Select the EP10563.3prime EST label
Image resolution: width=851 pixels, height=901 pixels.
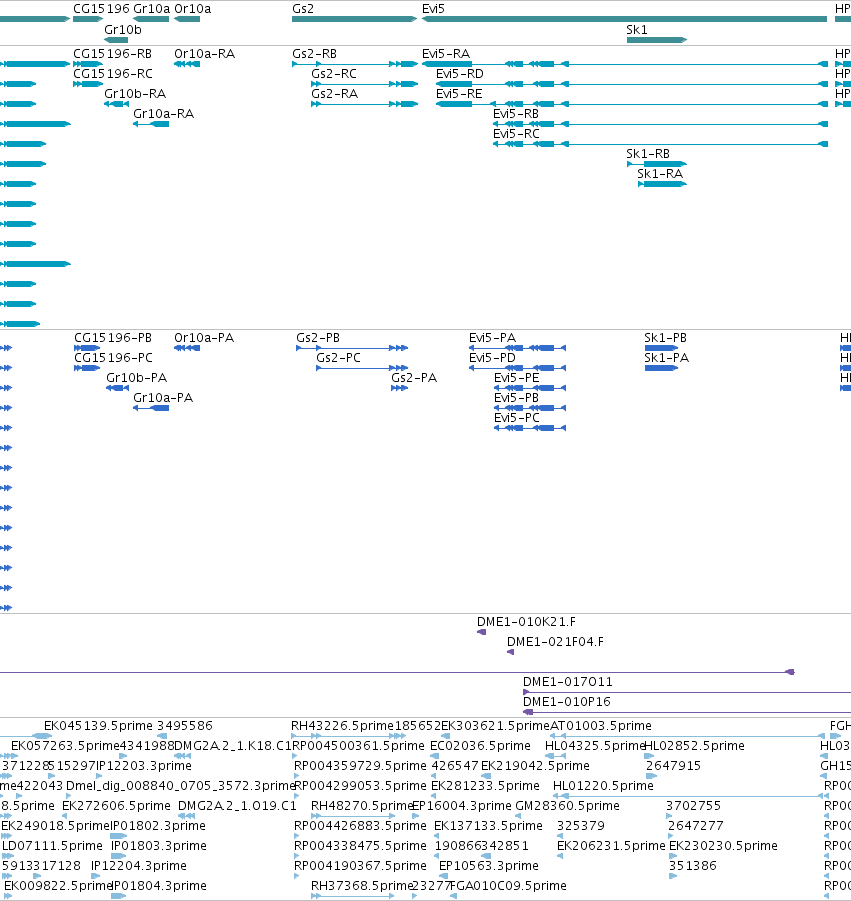tap(488, 866)
